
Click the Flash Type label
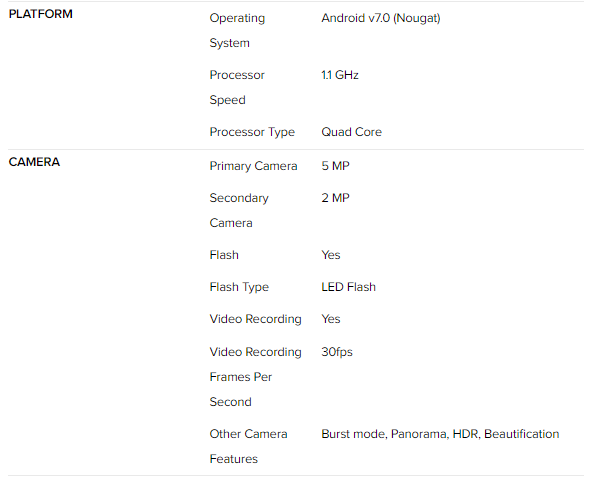click(x=239, y=287)
